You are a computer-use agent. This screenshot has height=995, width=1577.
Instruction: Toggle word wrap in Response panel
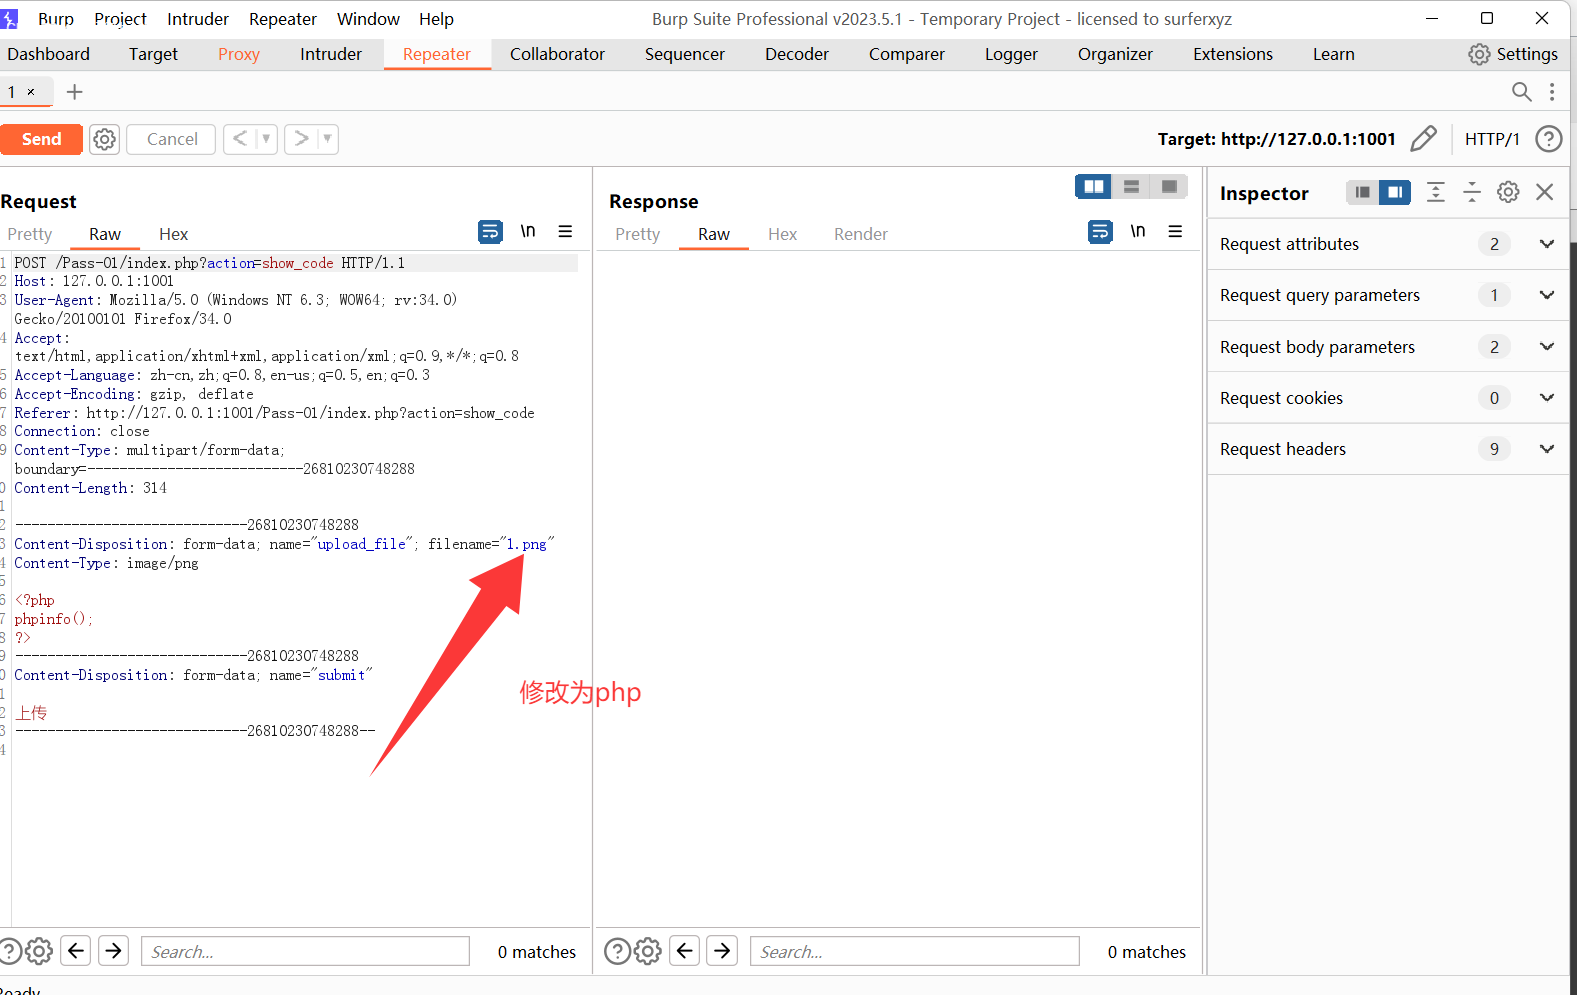(1100, 232)
